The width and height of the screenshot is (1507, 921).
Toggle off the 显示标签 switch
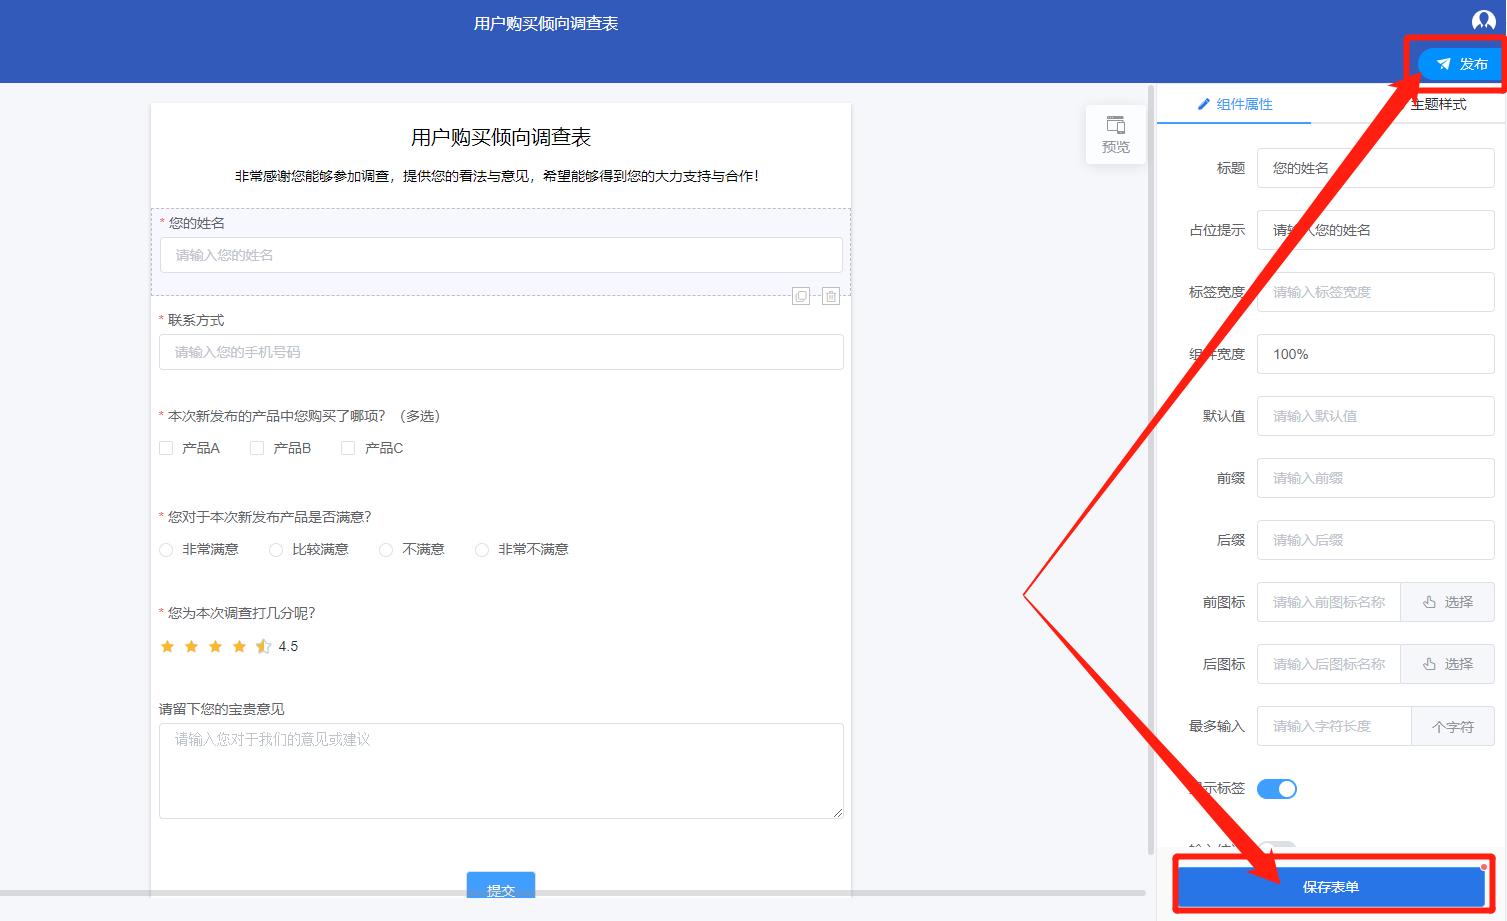1277,788
